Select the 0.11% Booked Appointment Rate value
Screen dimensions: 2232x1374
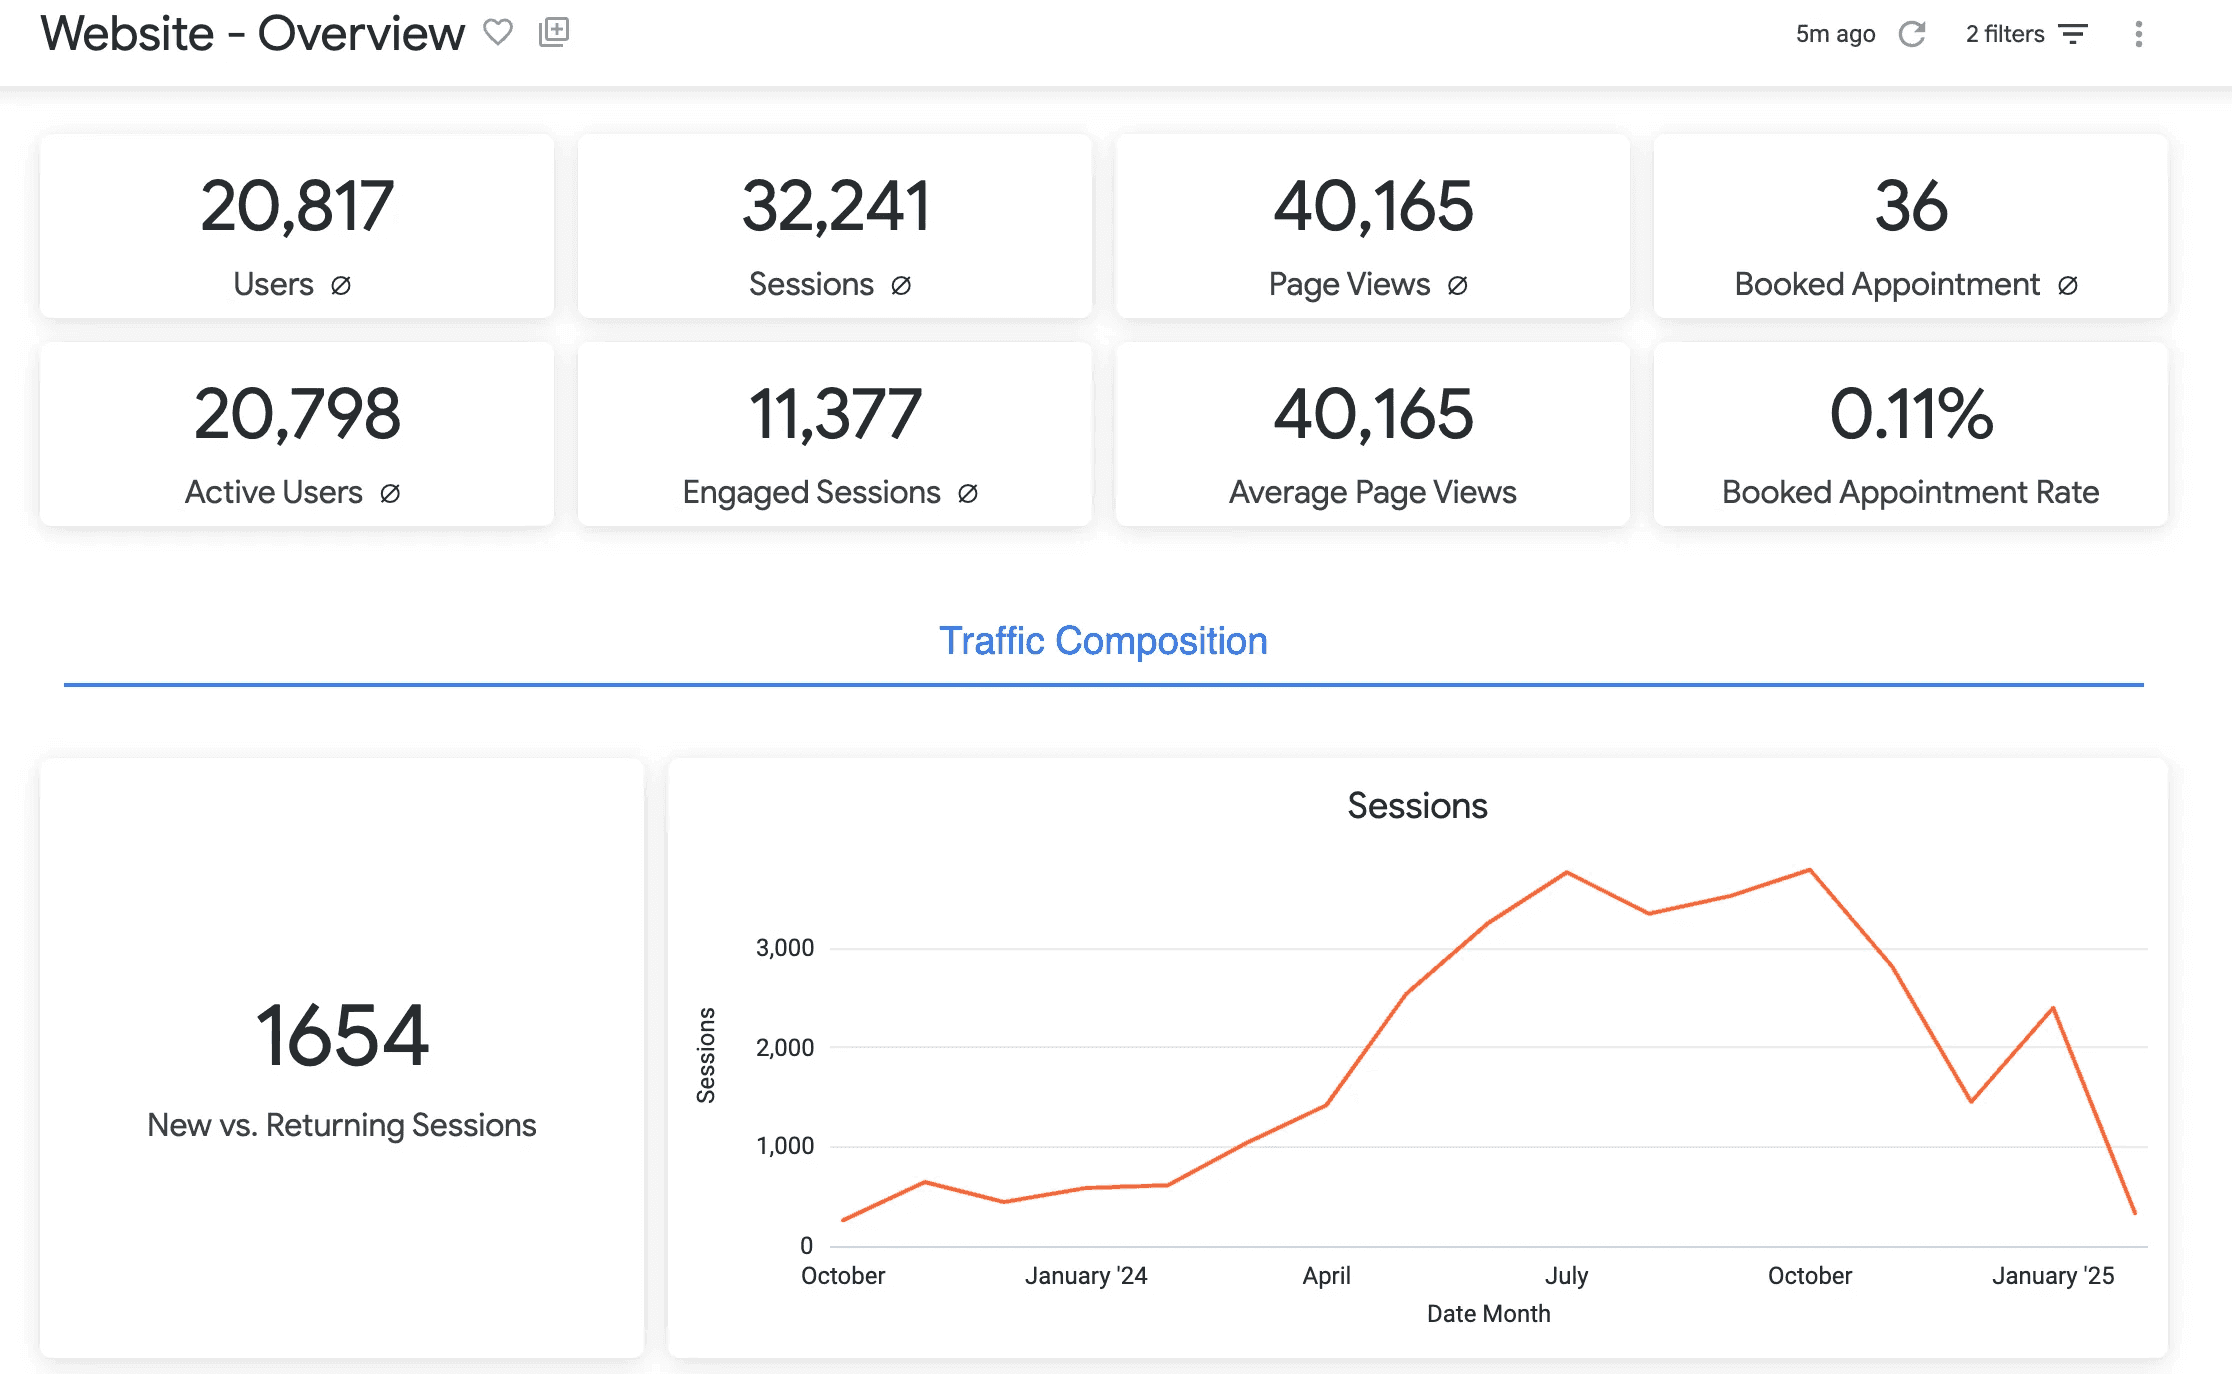(x=1911, y=414)
